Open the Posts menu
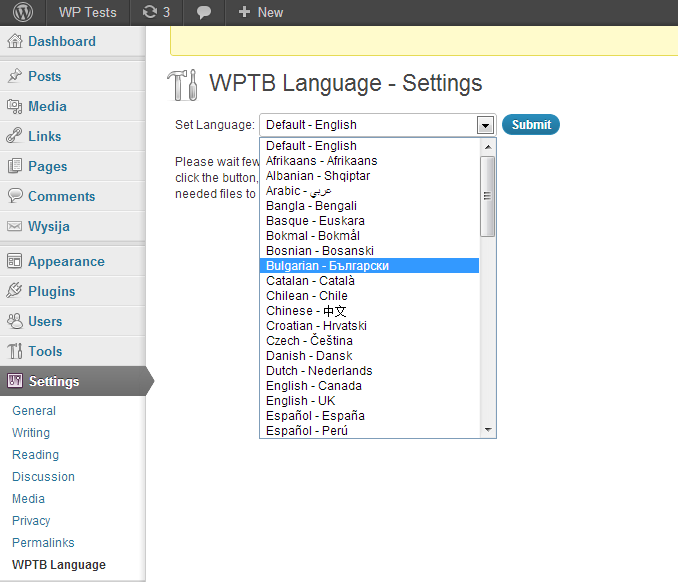 tap(45, 76)
